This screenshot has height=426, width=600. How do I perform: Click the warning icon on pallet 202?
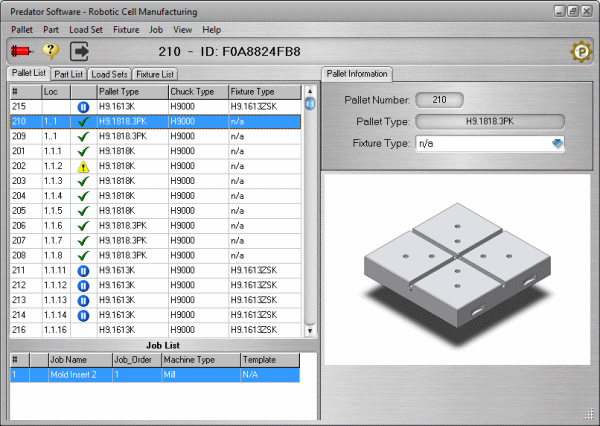[83, 166]
